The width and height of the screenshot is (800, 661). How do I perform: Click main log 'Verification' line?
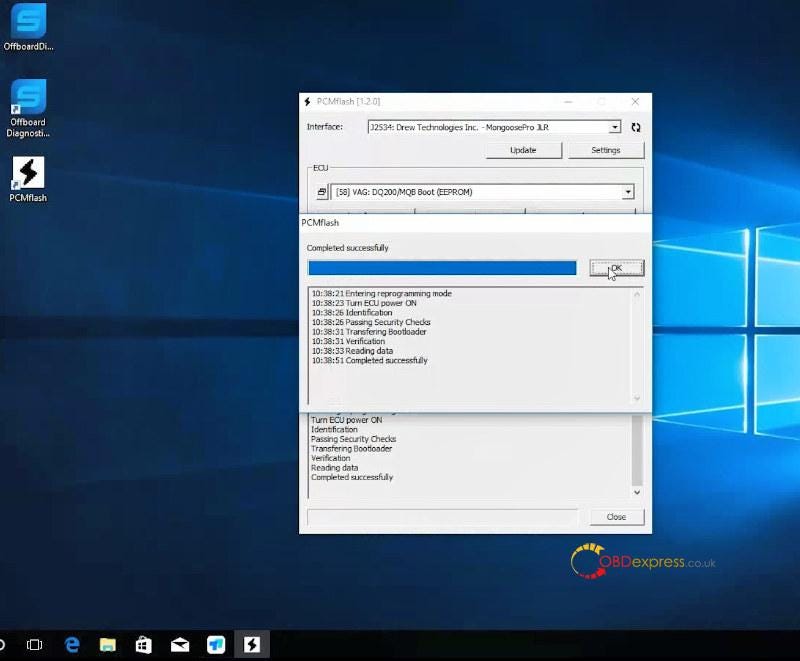pyautogui.click(x=331, y=458)
